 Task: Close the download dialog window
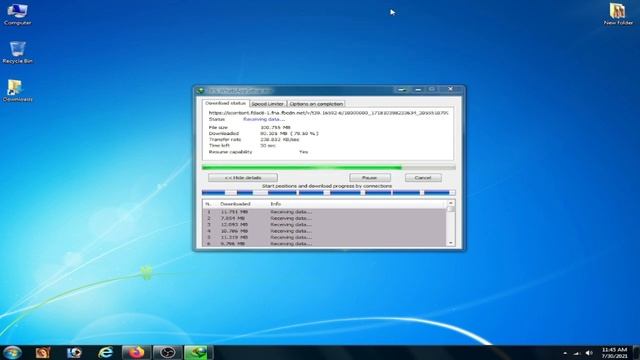(x=450, y=89)
